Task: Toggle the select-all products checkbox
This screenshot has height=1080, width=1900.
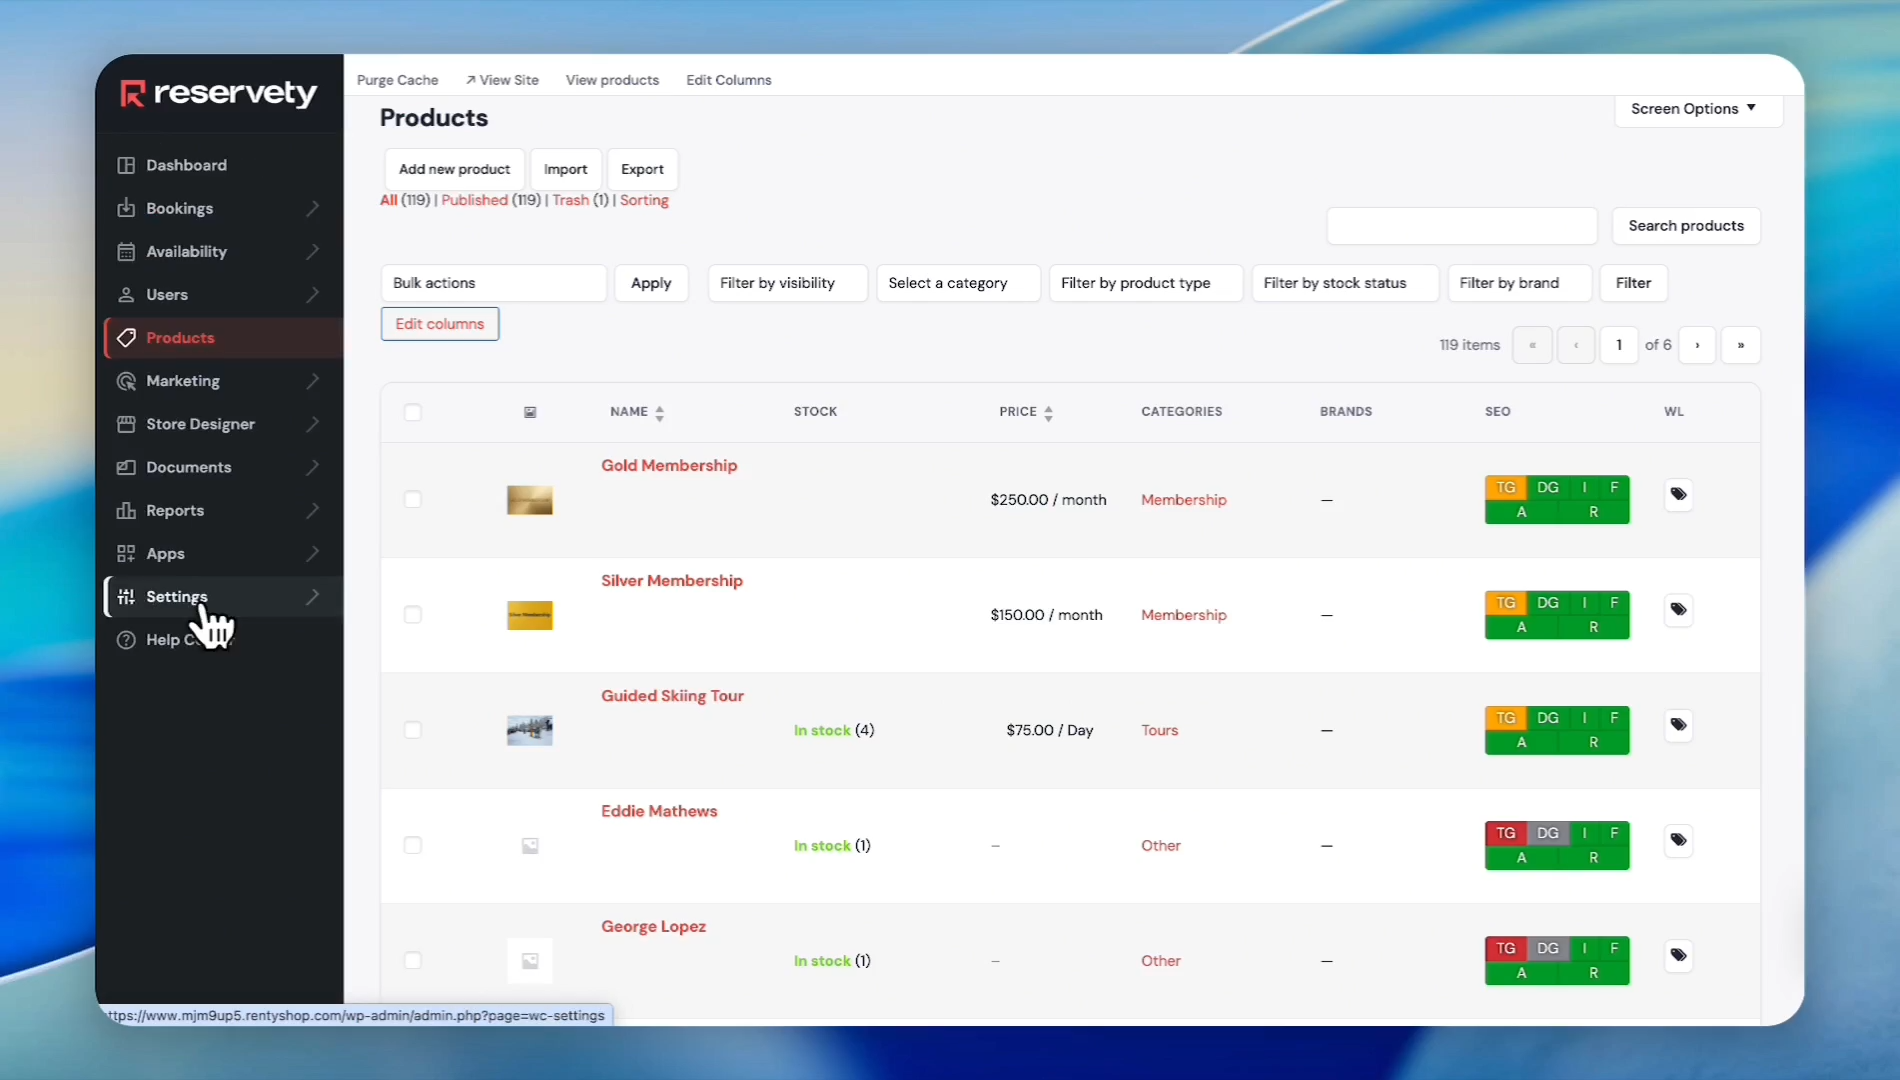Action: click(x=413, y=412)
